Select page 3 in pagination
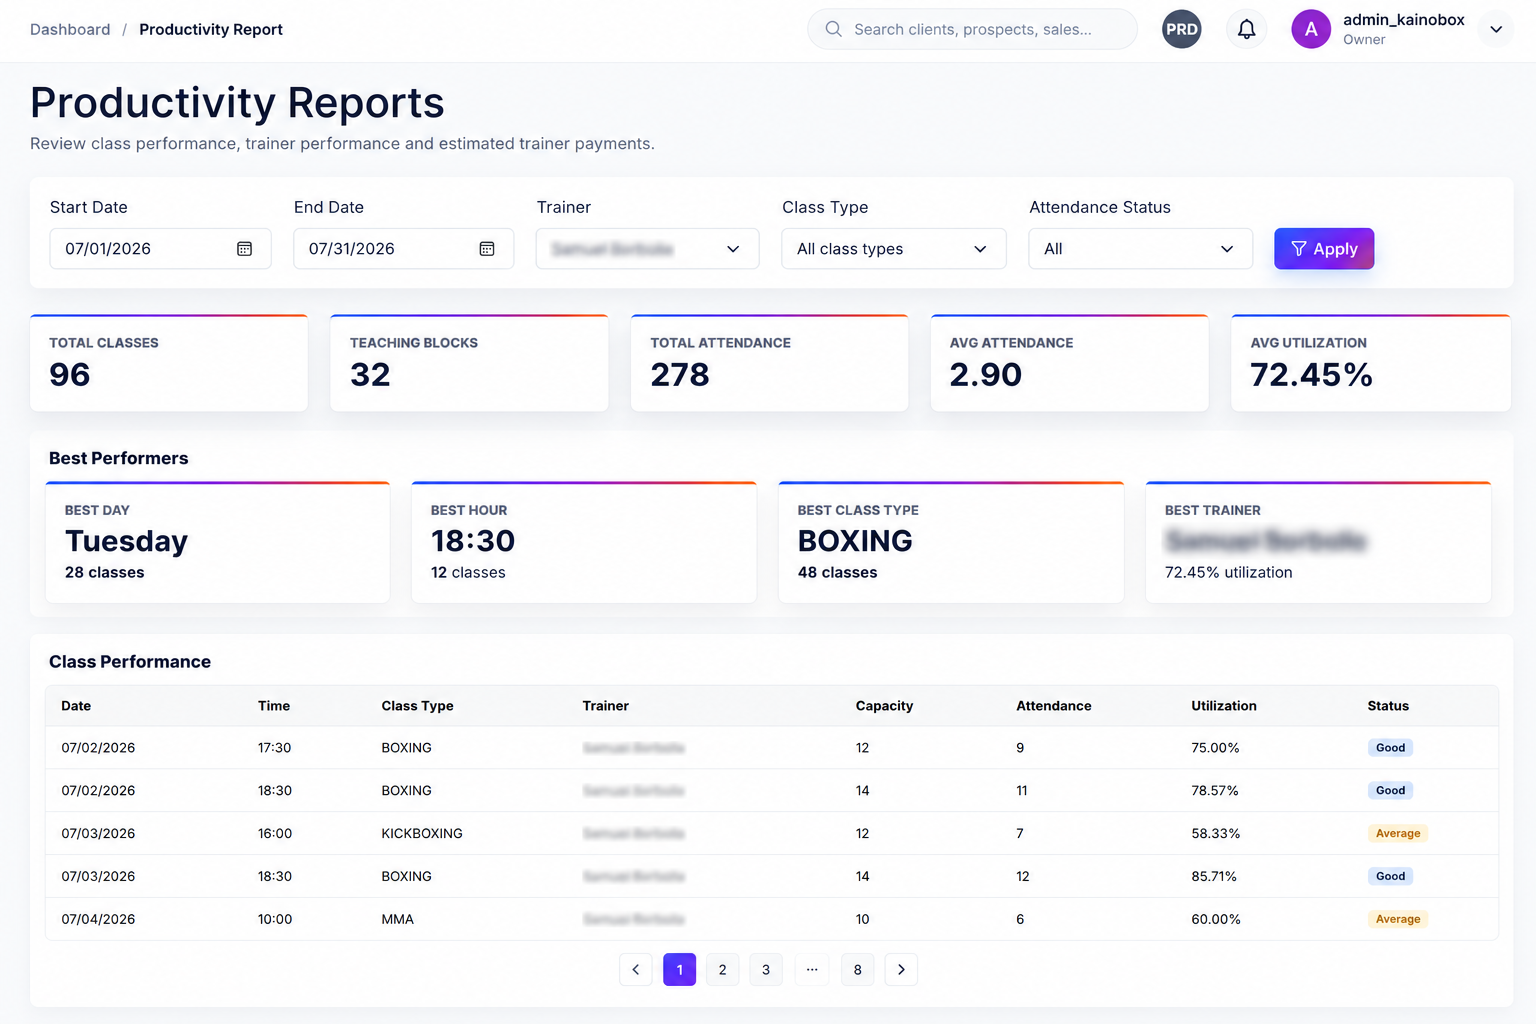The image size is (1536, 1024). coord(766,969)
